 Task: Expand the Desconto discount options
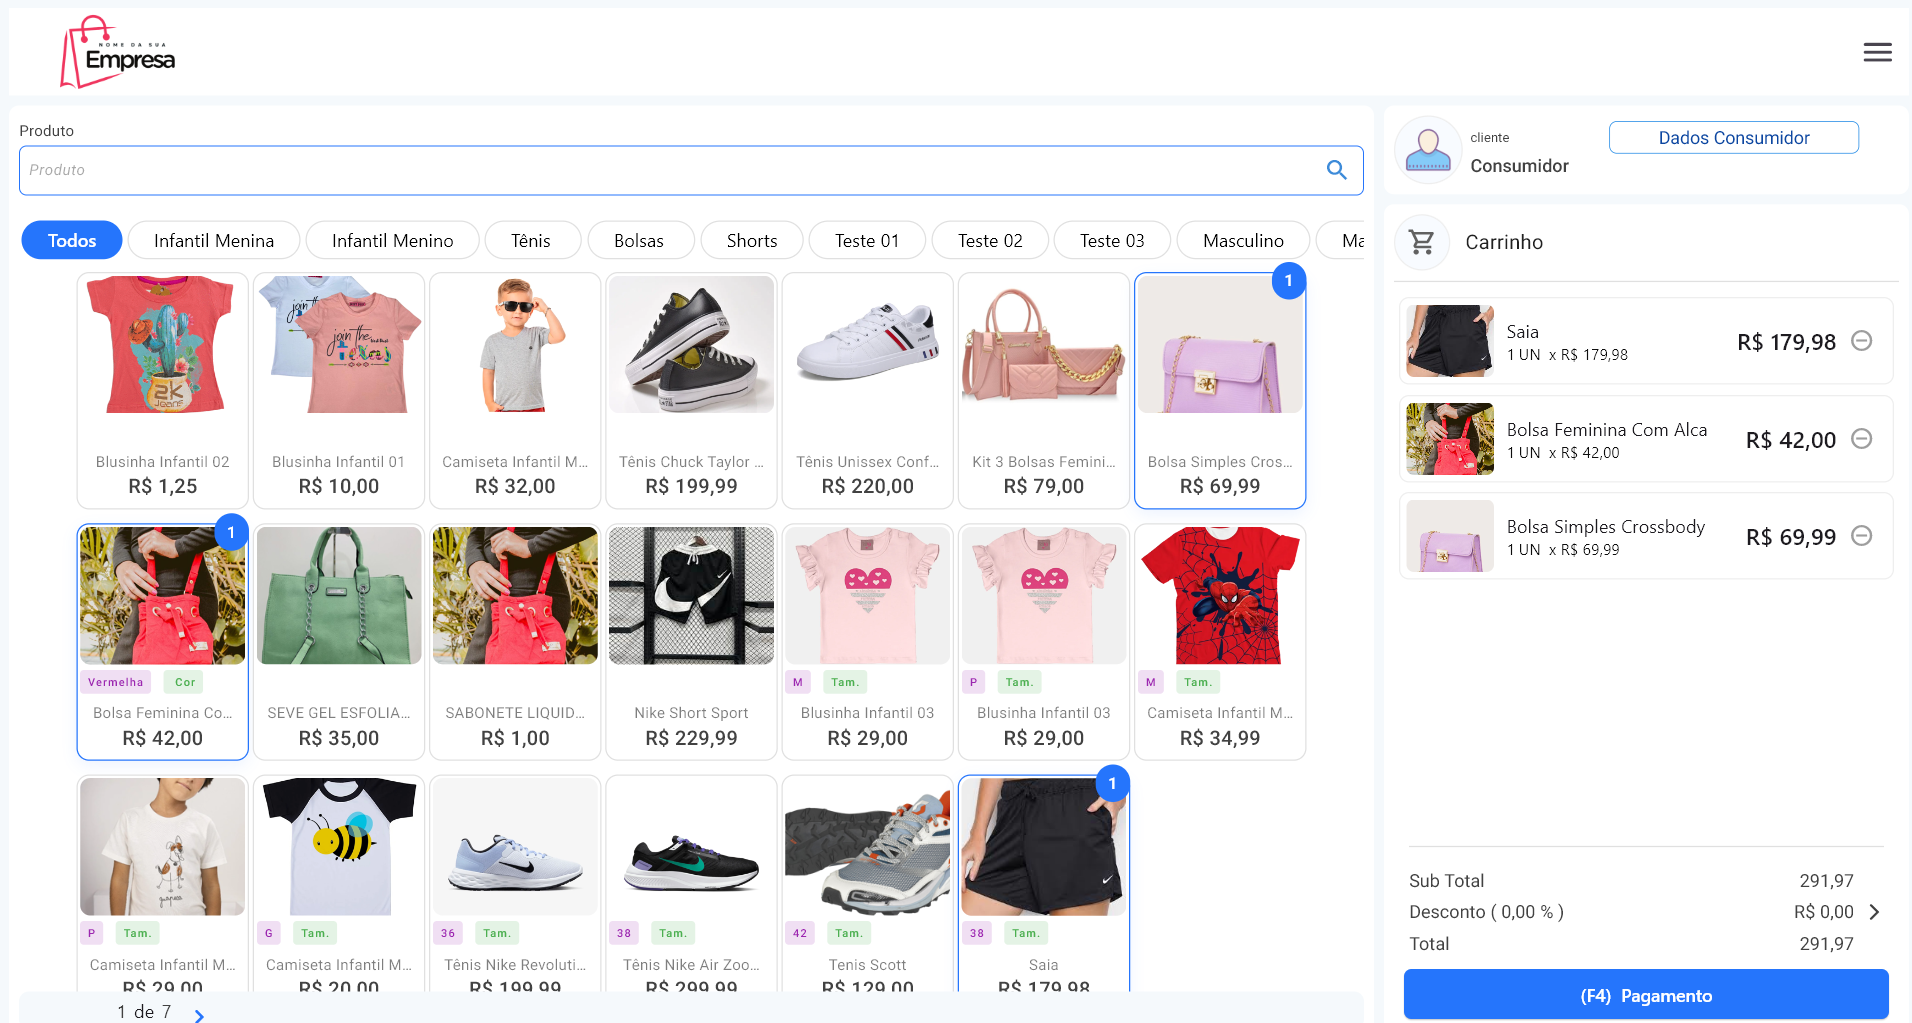(x=1874, y=912)
